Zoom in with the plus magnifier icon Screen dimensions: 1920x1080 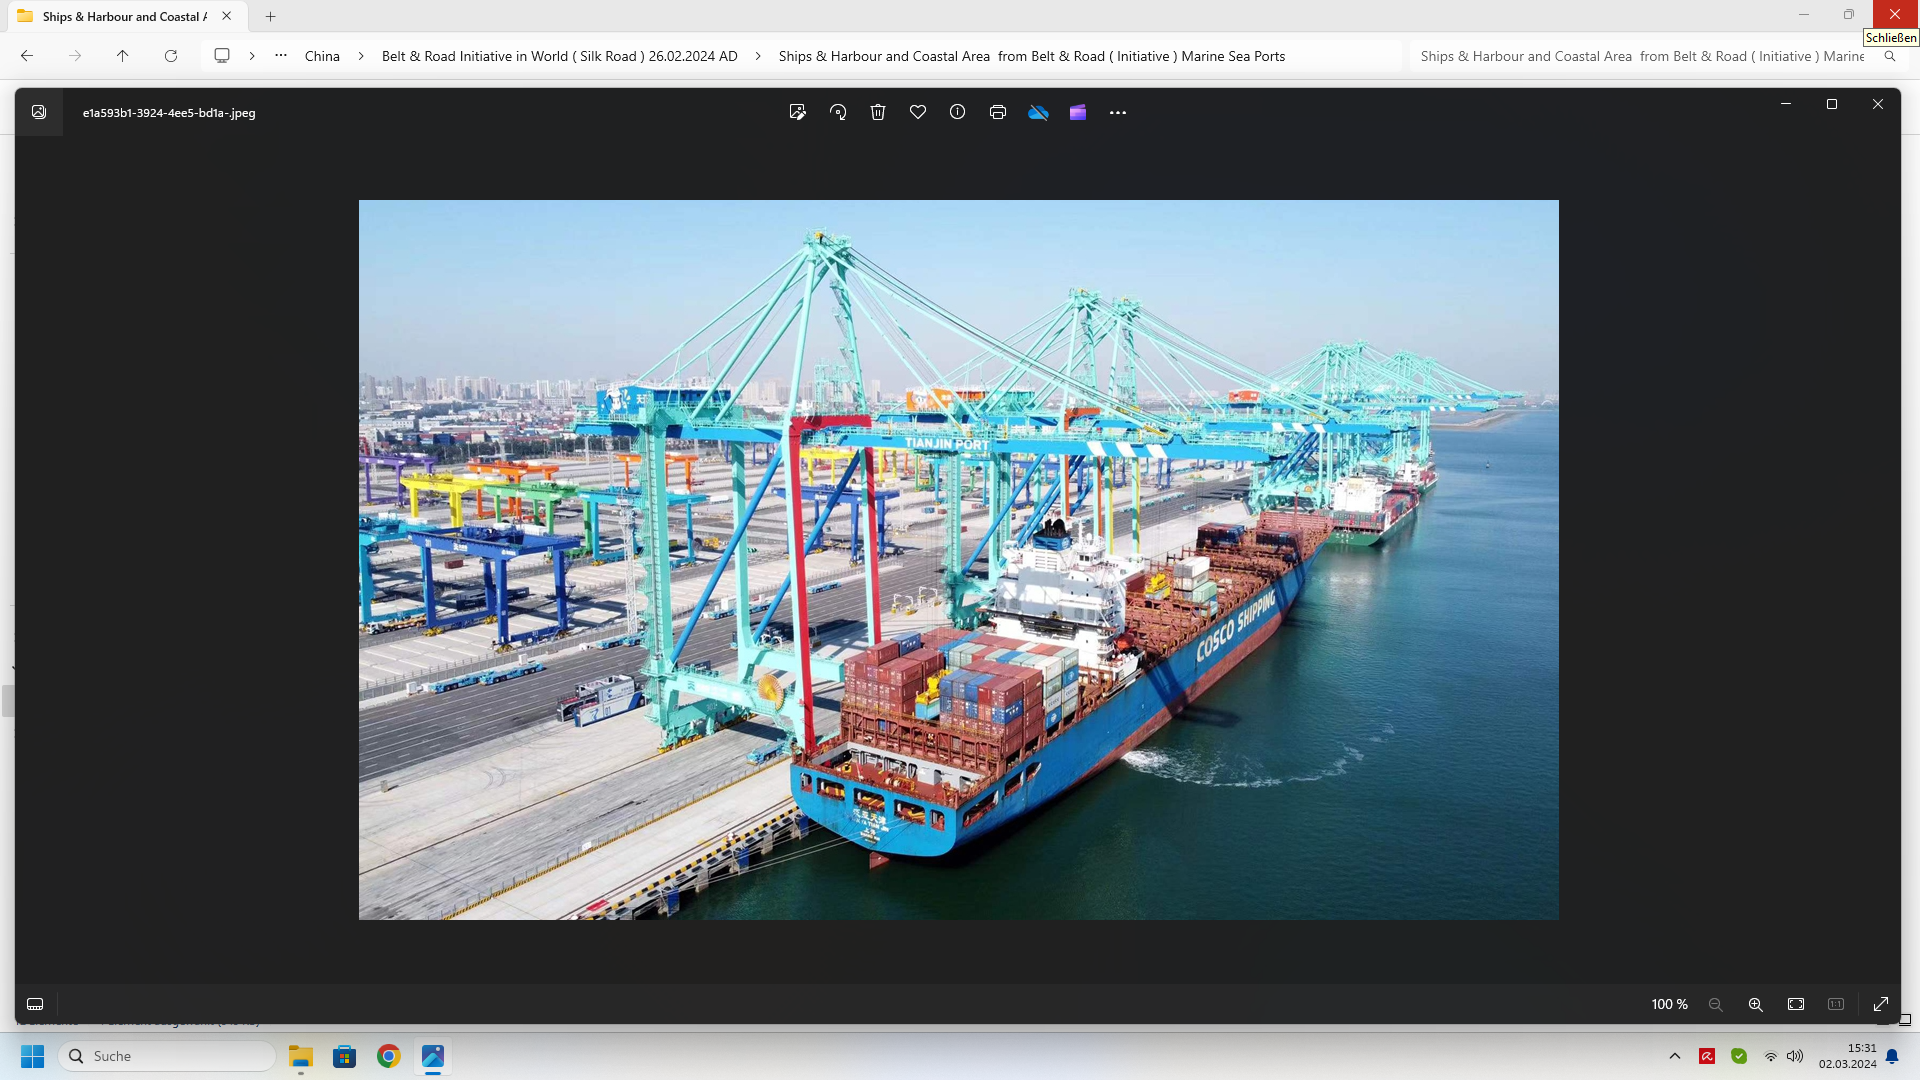(1756, 1004)
